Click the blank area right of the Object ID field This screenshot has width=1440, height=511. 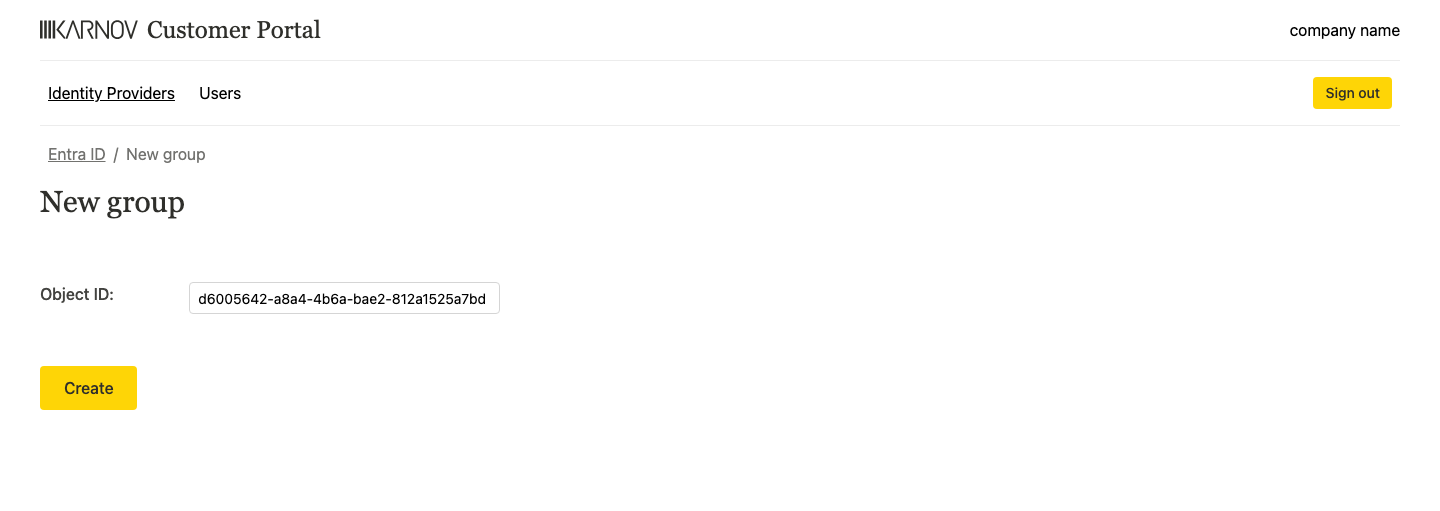point(850,298)
